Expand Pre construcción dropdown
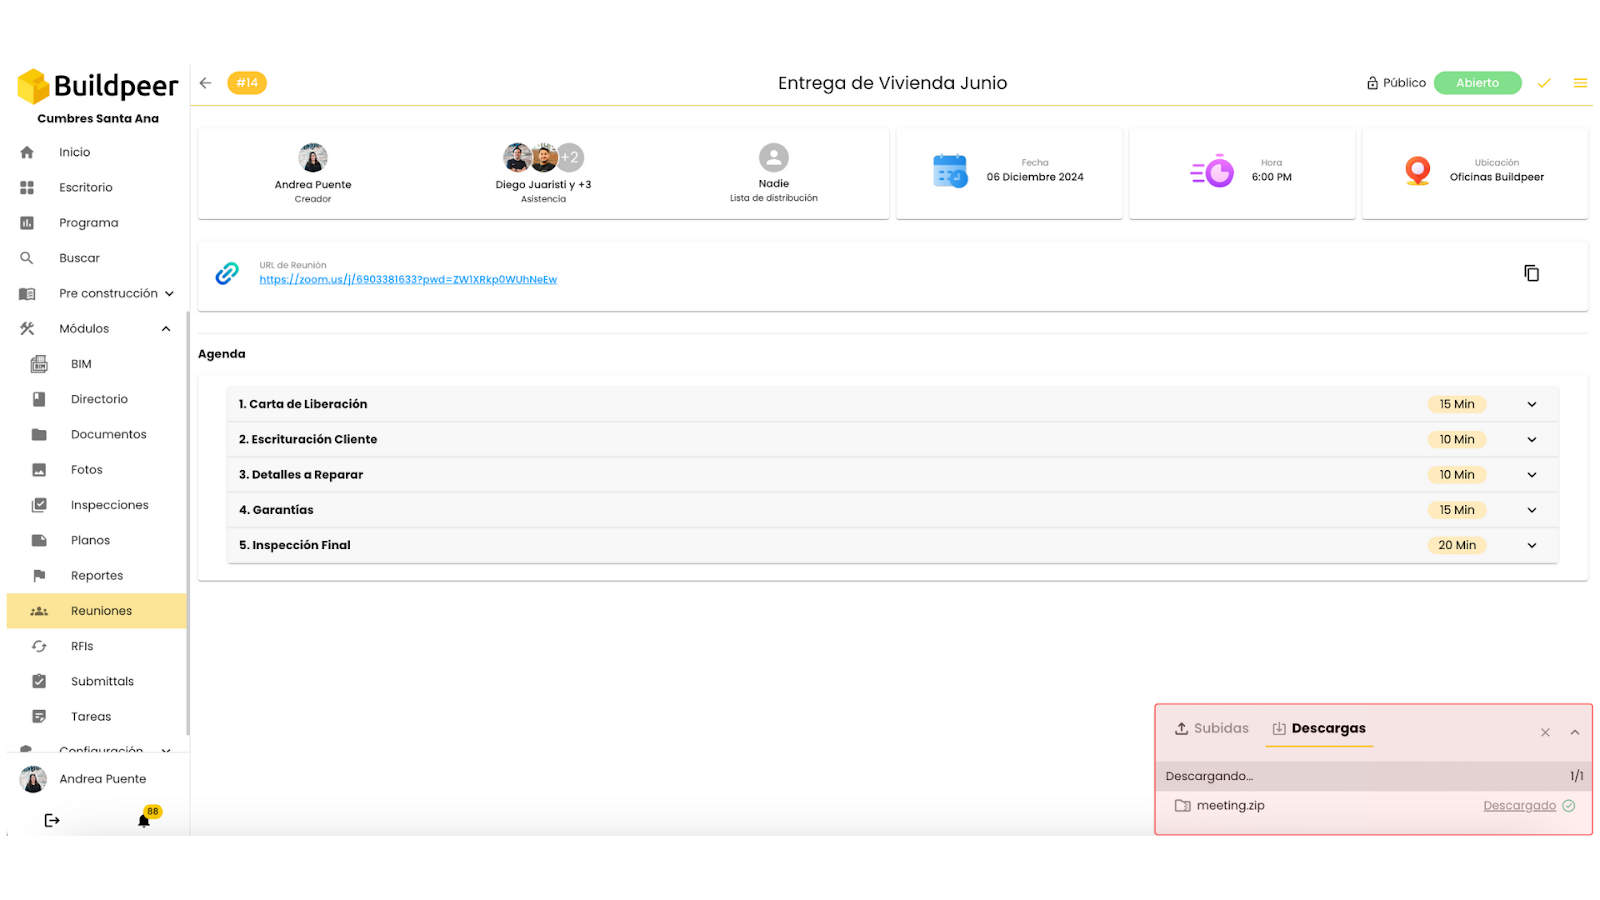This screenshot has height=900, width=1600. coord(169,294)
